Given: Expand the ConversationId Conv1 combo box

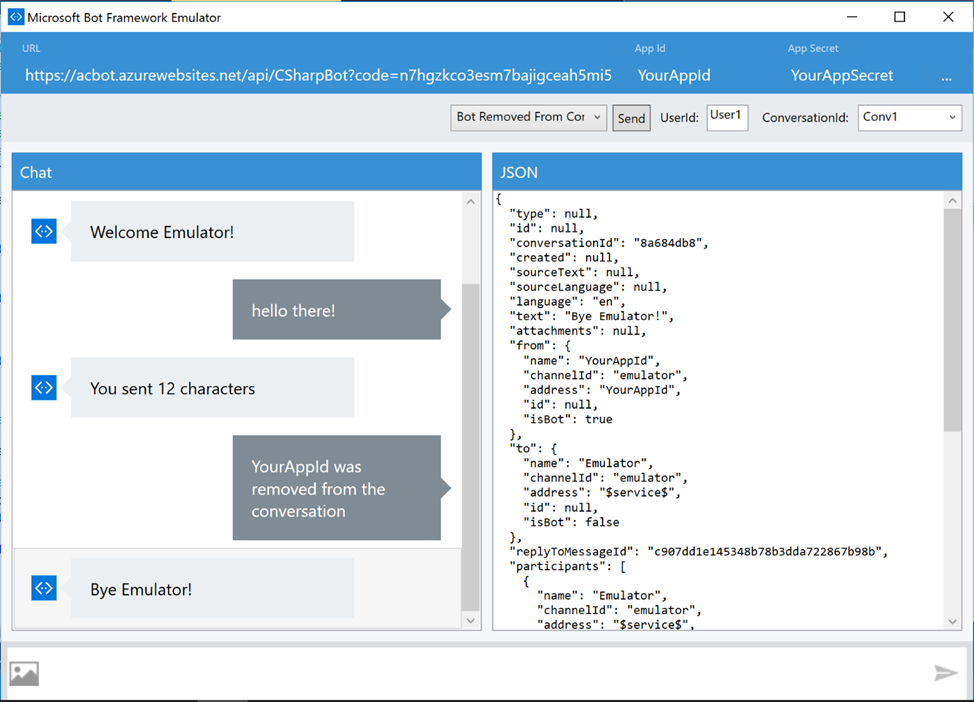Looking at the screenshot, I should (909, 117).
